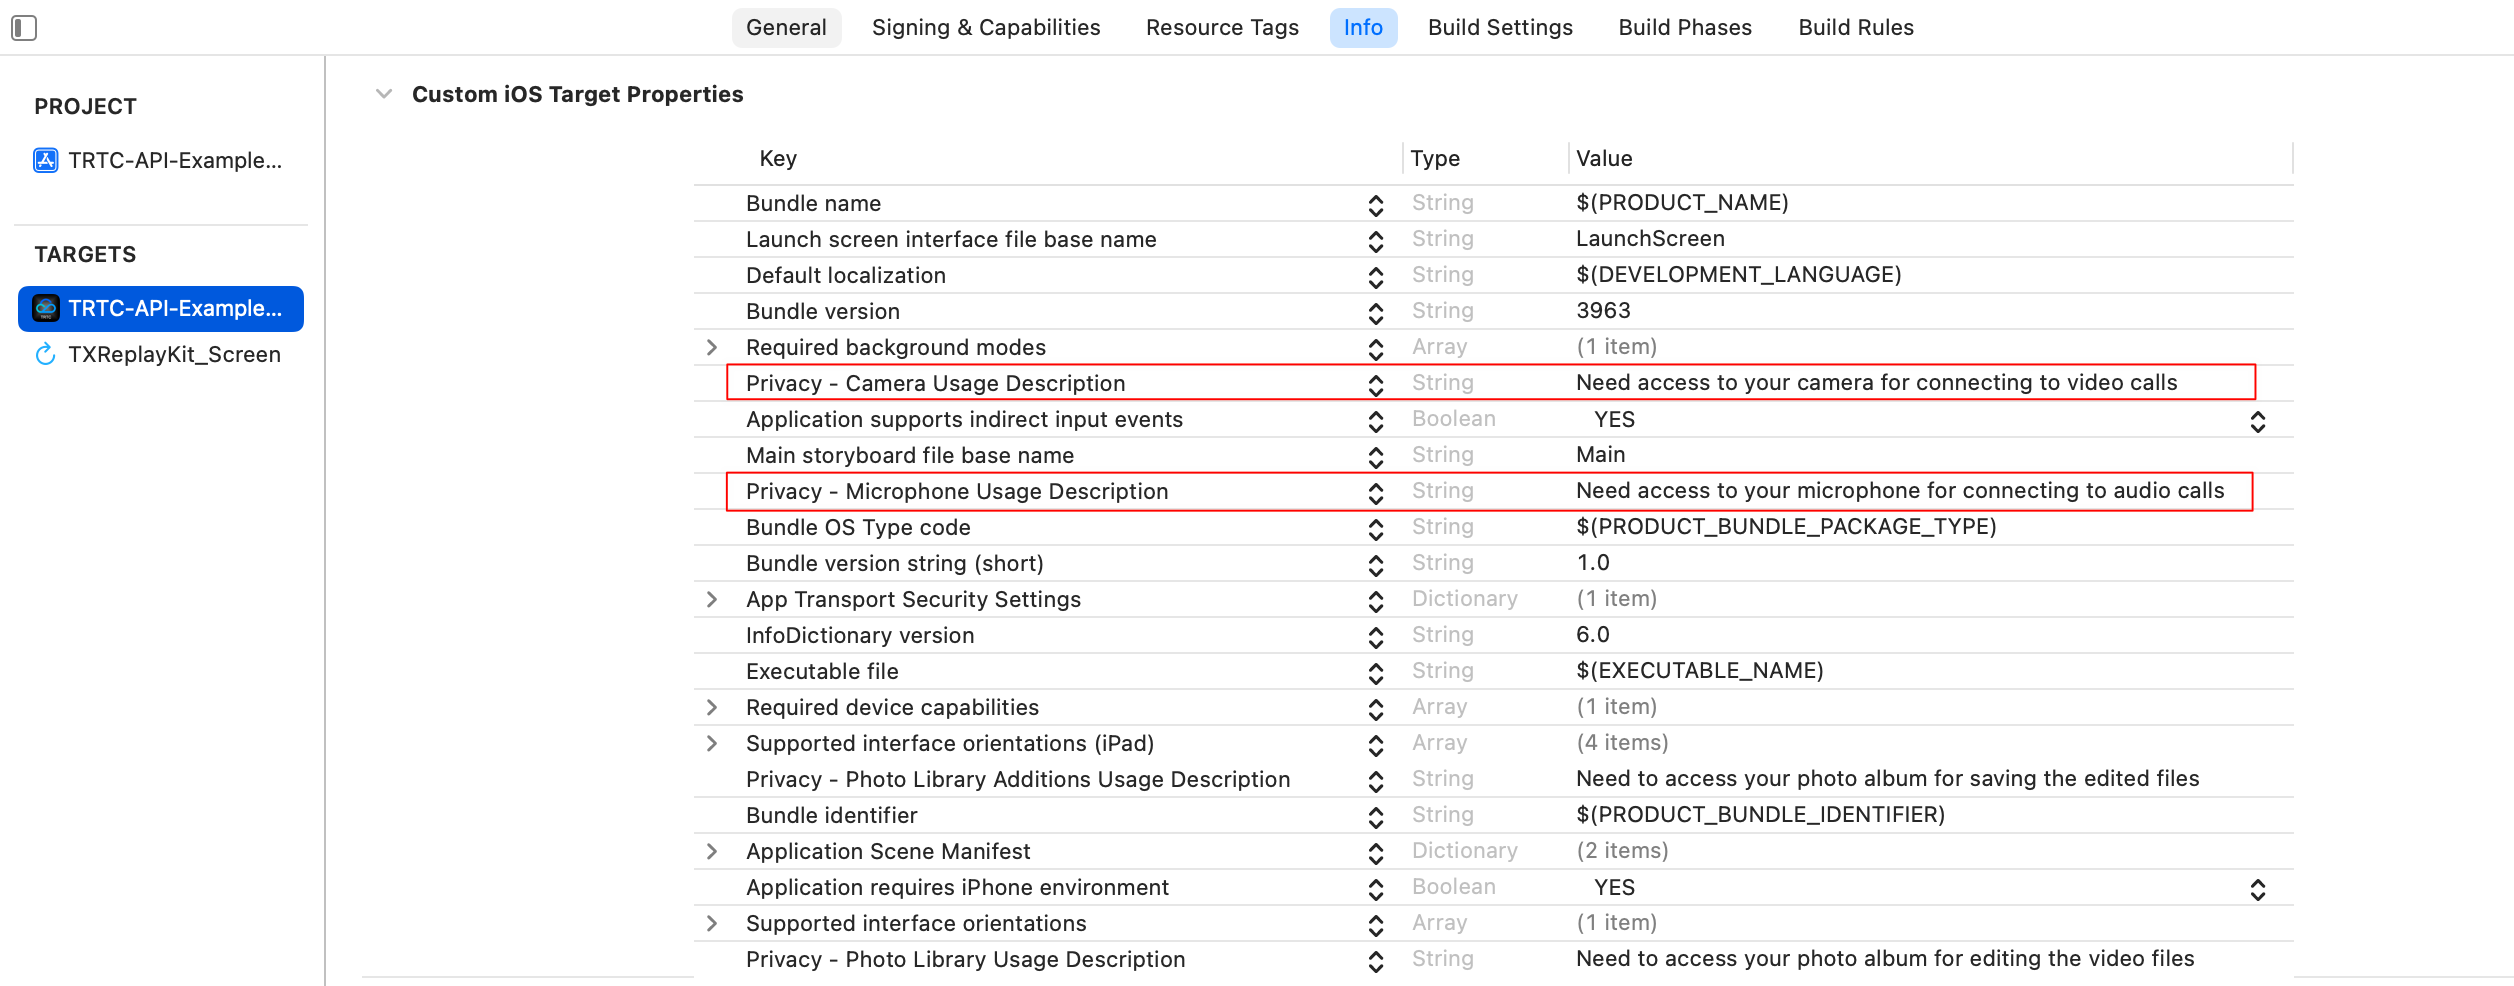Viewport: 2514px width, 986px height.
Task: Select the TXReplayKit_Screen target
Action: [x=174, y=354]
